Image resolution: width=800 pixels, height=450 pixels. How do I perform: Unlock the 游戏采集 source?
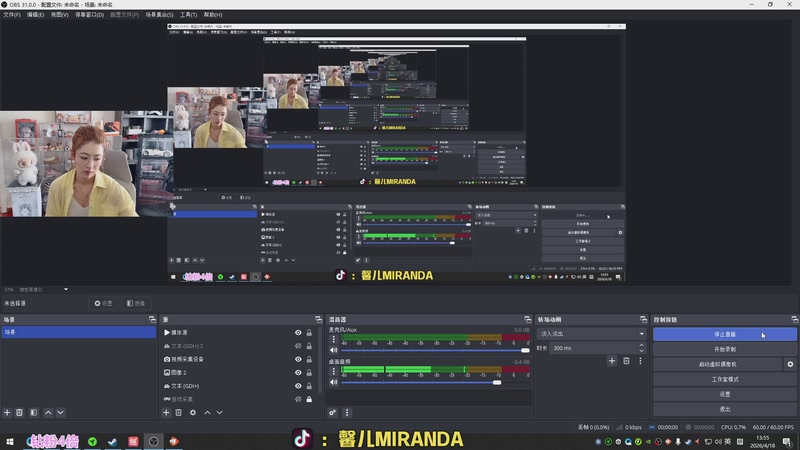click(x=309, y=399)
